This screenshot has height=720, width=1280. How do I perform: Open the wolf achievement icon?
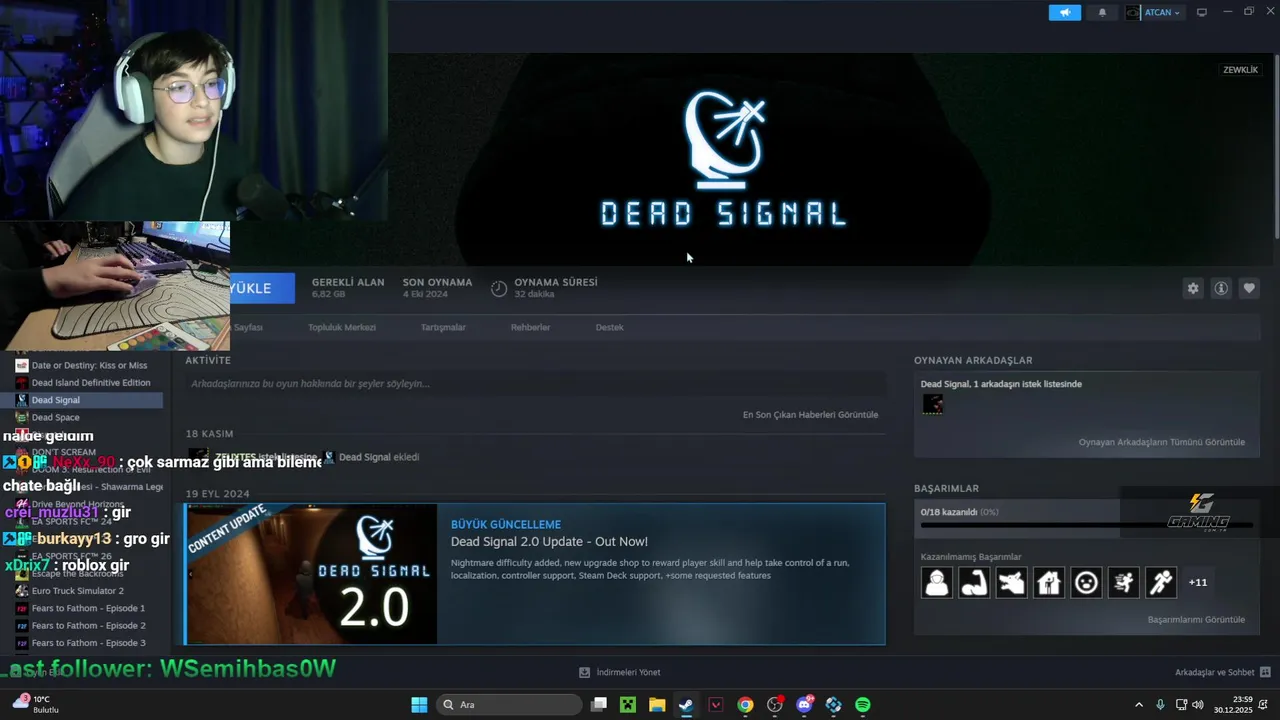pos(1011,582)
